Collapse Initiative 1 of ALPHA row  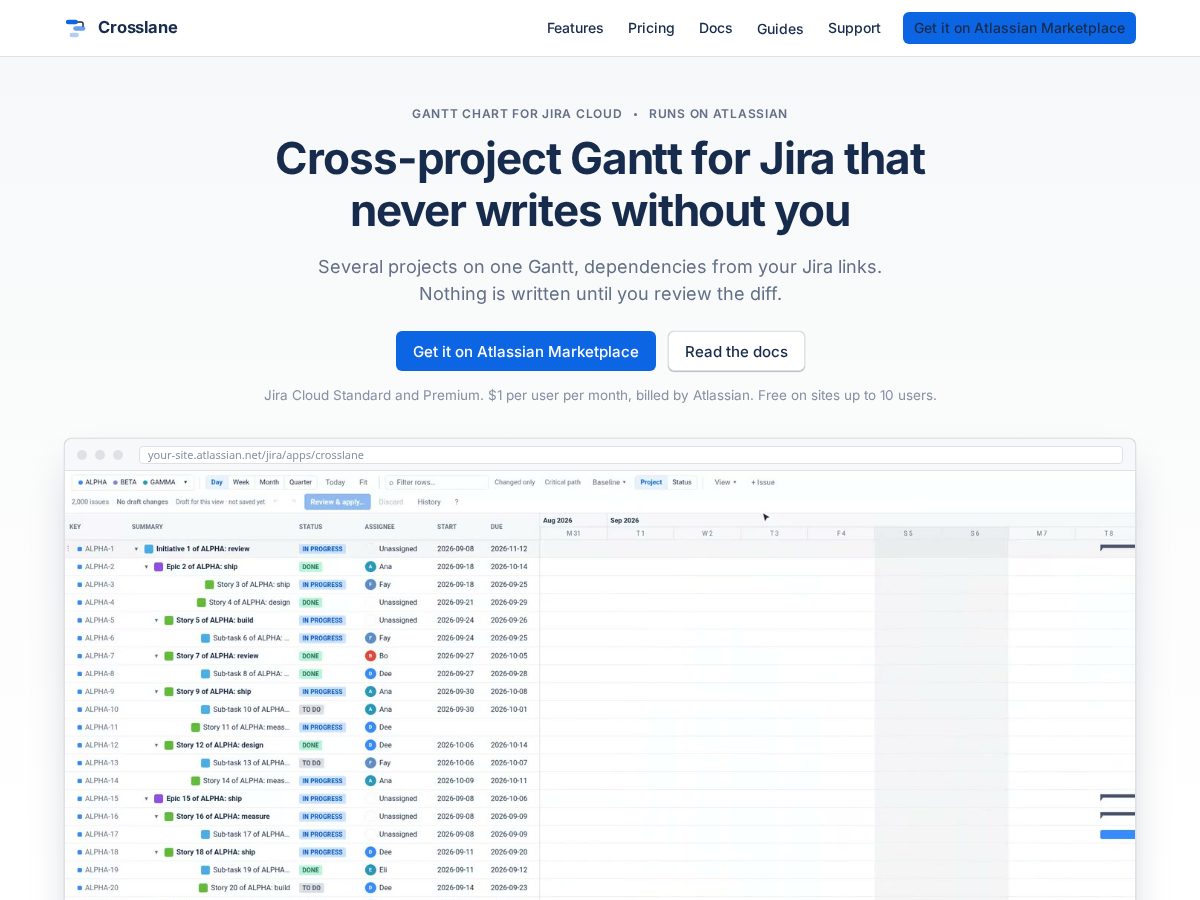[x=136, y=549]
